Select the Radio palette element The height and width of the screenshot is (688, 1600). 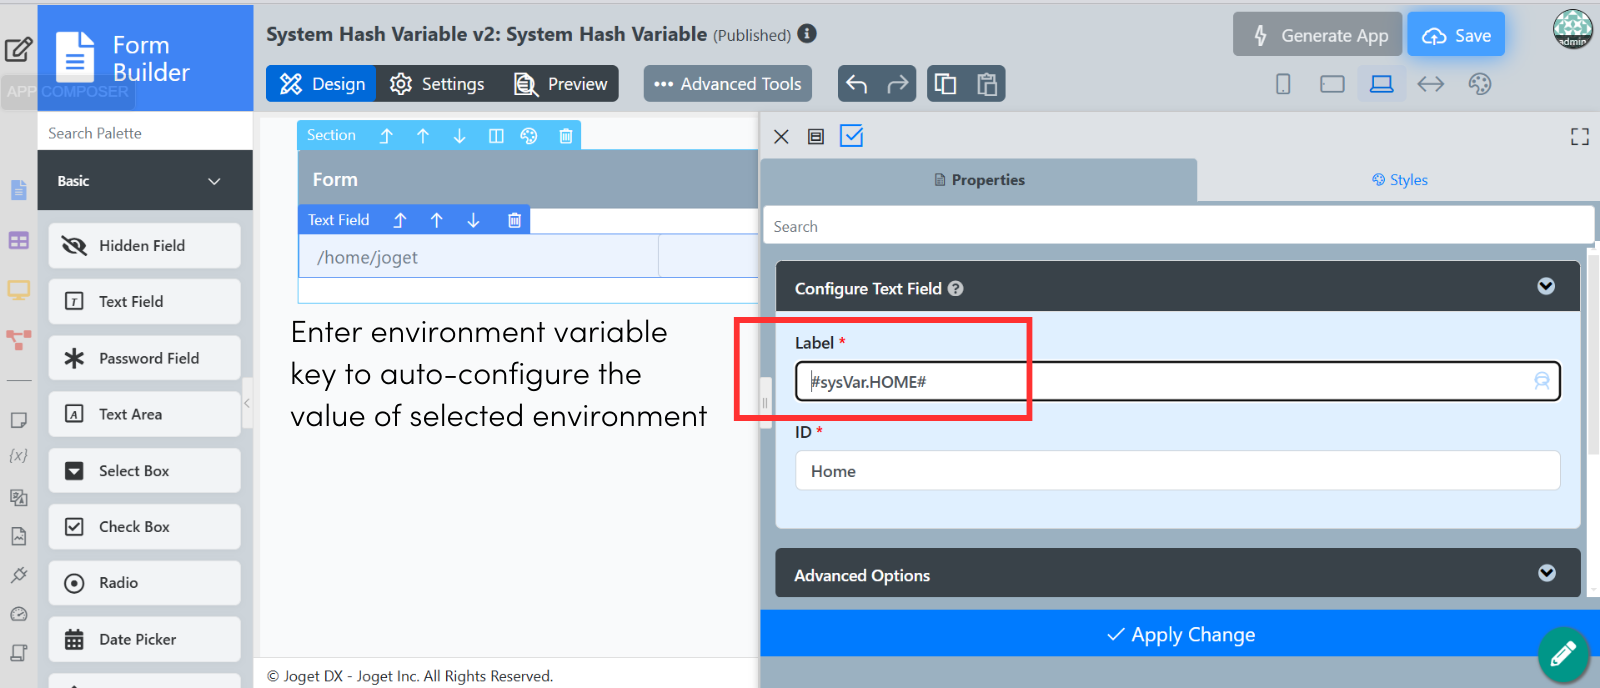[x=144, y=583]
